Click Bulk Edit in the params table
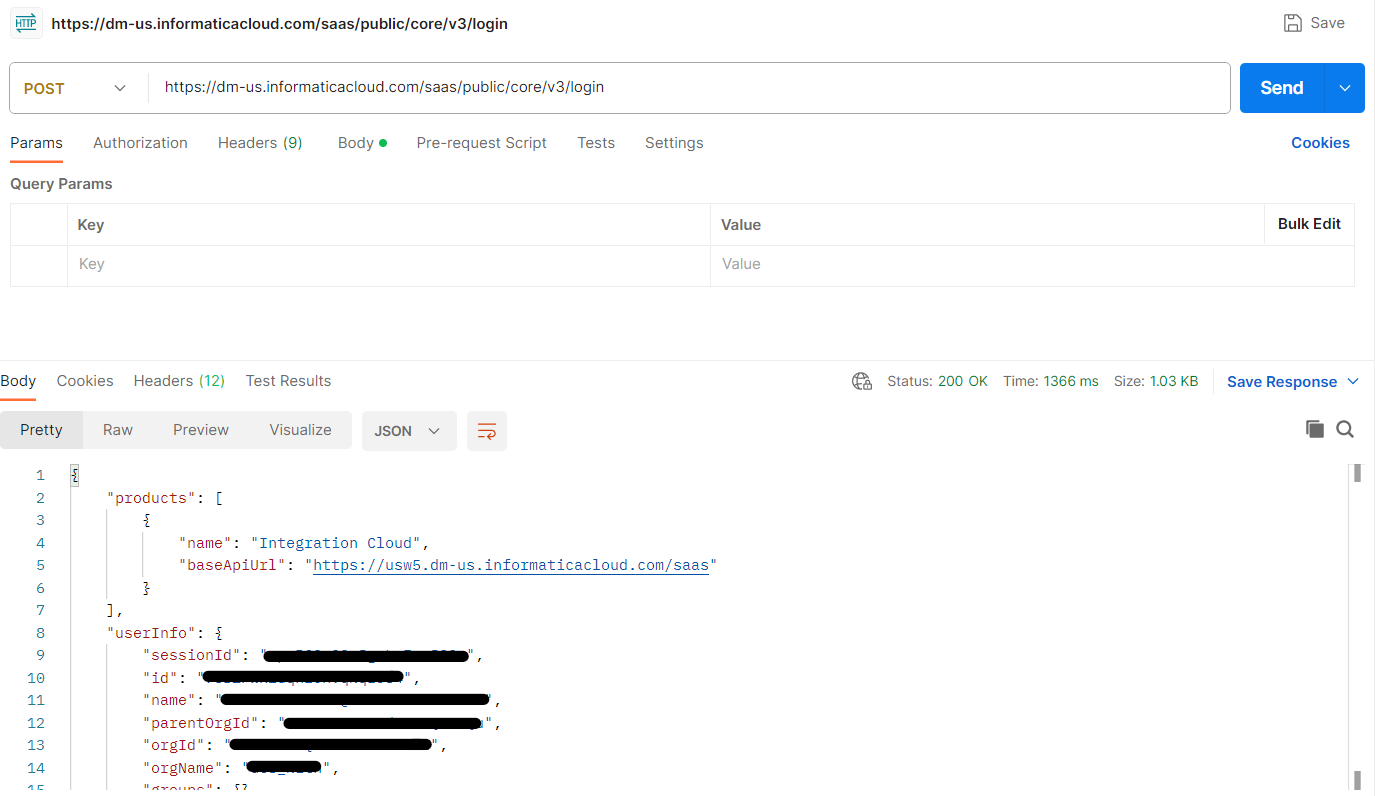 coord(1309,224)
